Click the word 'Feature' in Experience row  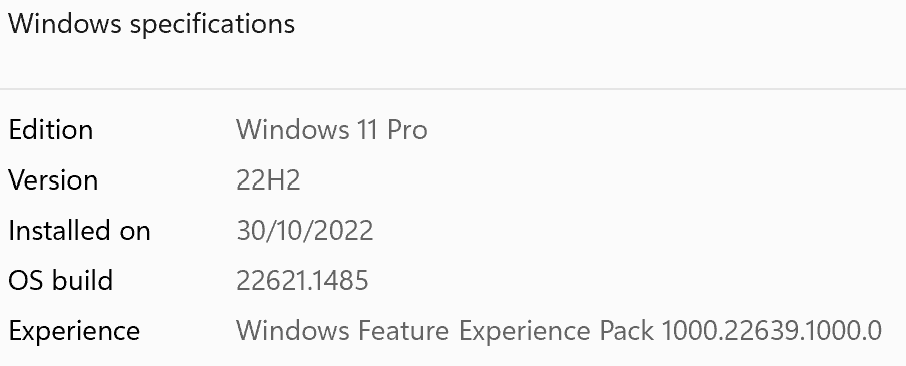point(403,331)
